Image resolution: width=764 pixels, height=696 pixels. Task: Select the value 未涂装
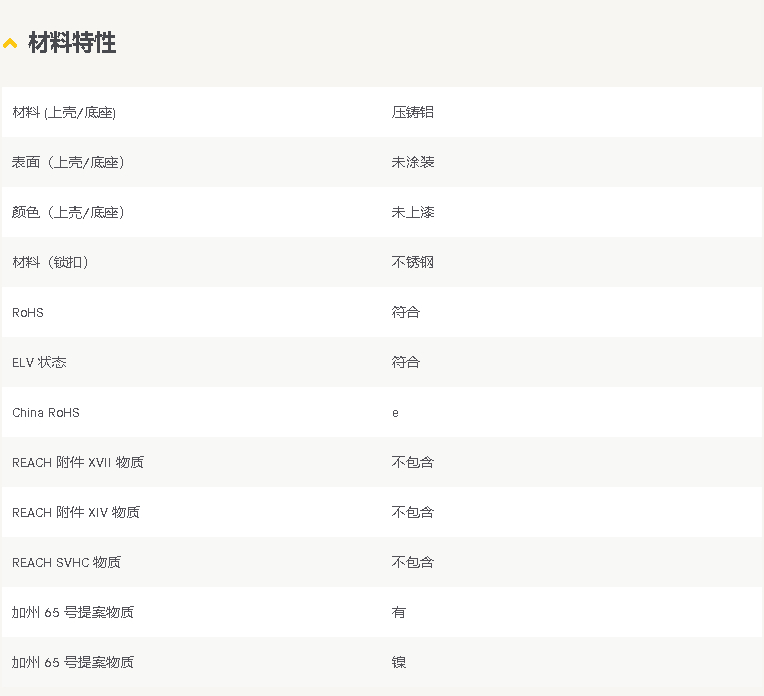tap(413, 162)
